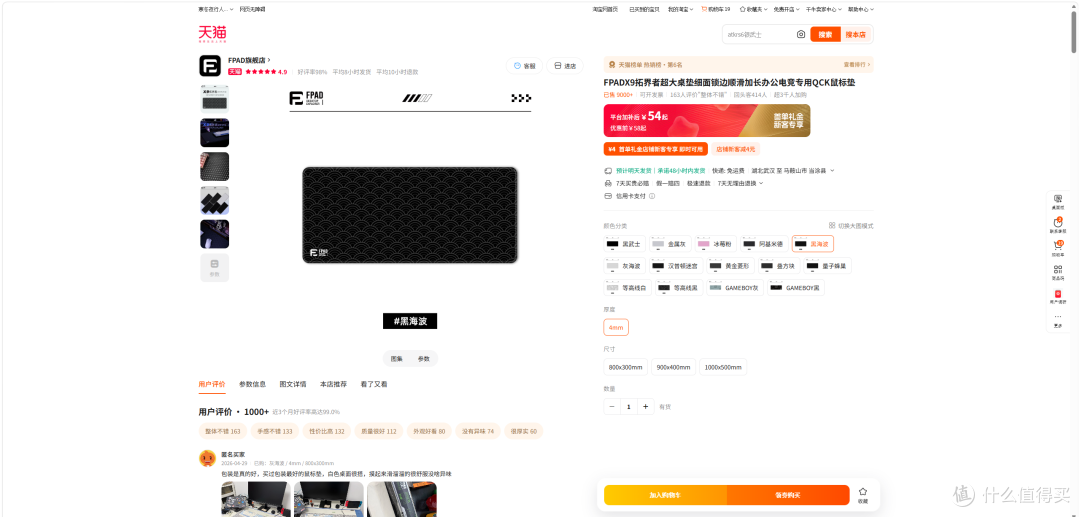Switch to 参数信息 tab
Image resolution: width=1080 pixels, height=517 pixels.
click(252, 384)
